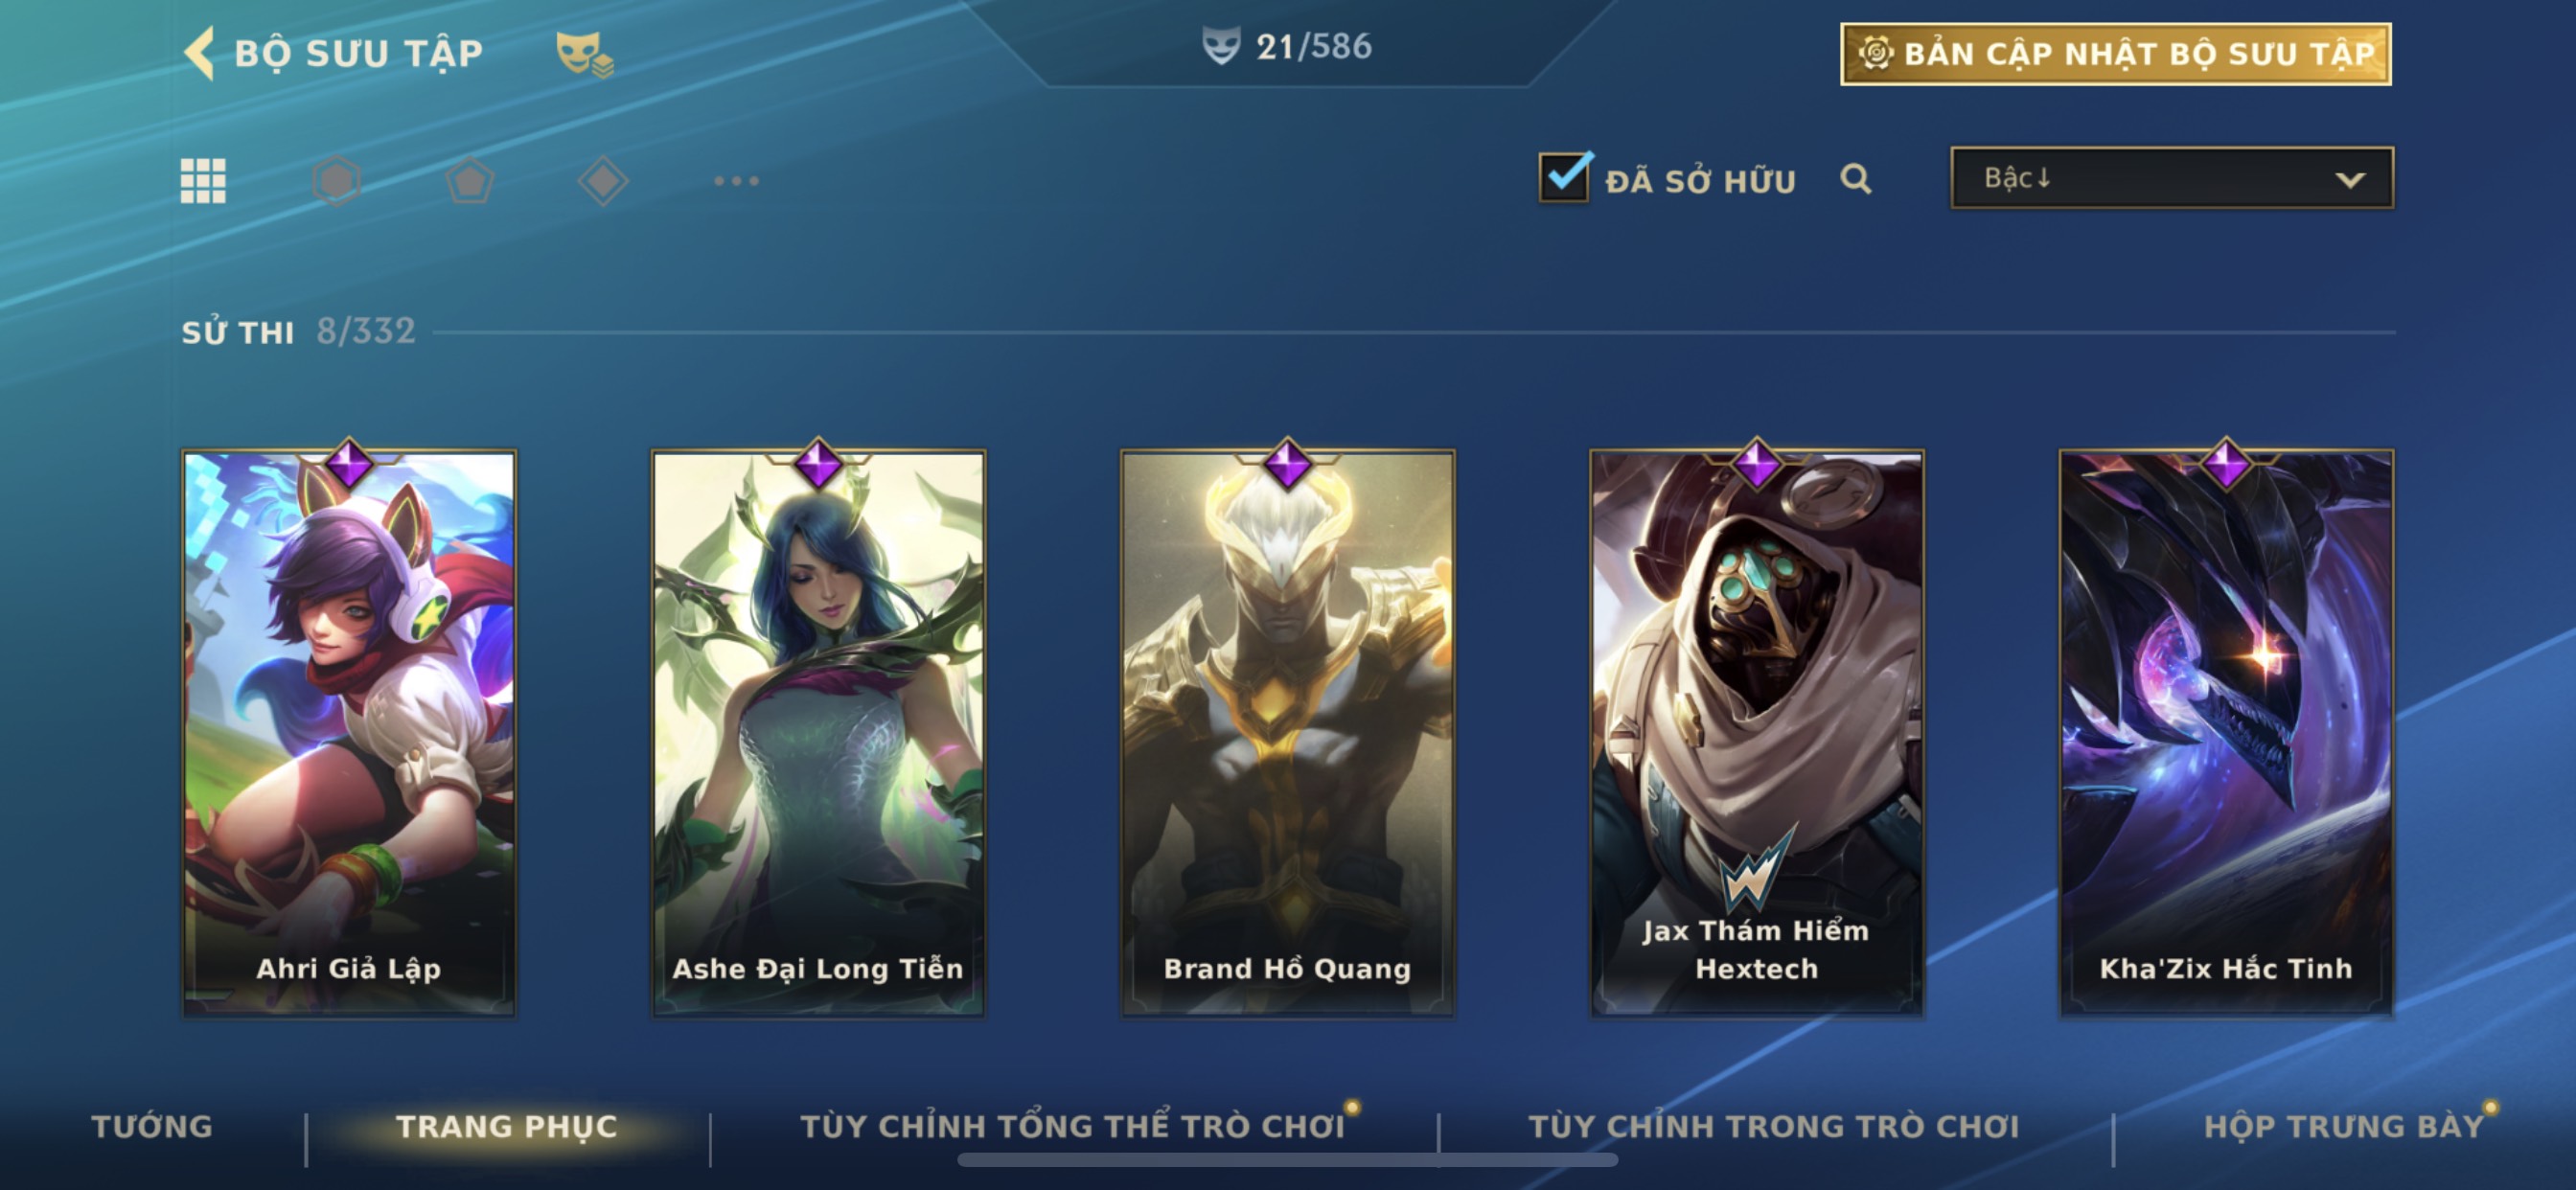
Task: Select the hexagon rarity filter icon
Action: [337, 181]
